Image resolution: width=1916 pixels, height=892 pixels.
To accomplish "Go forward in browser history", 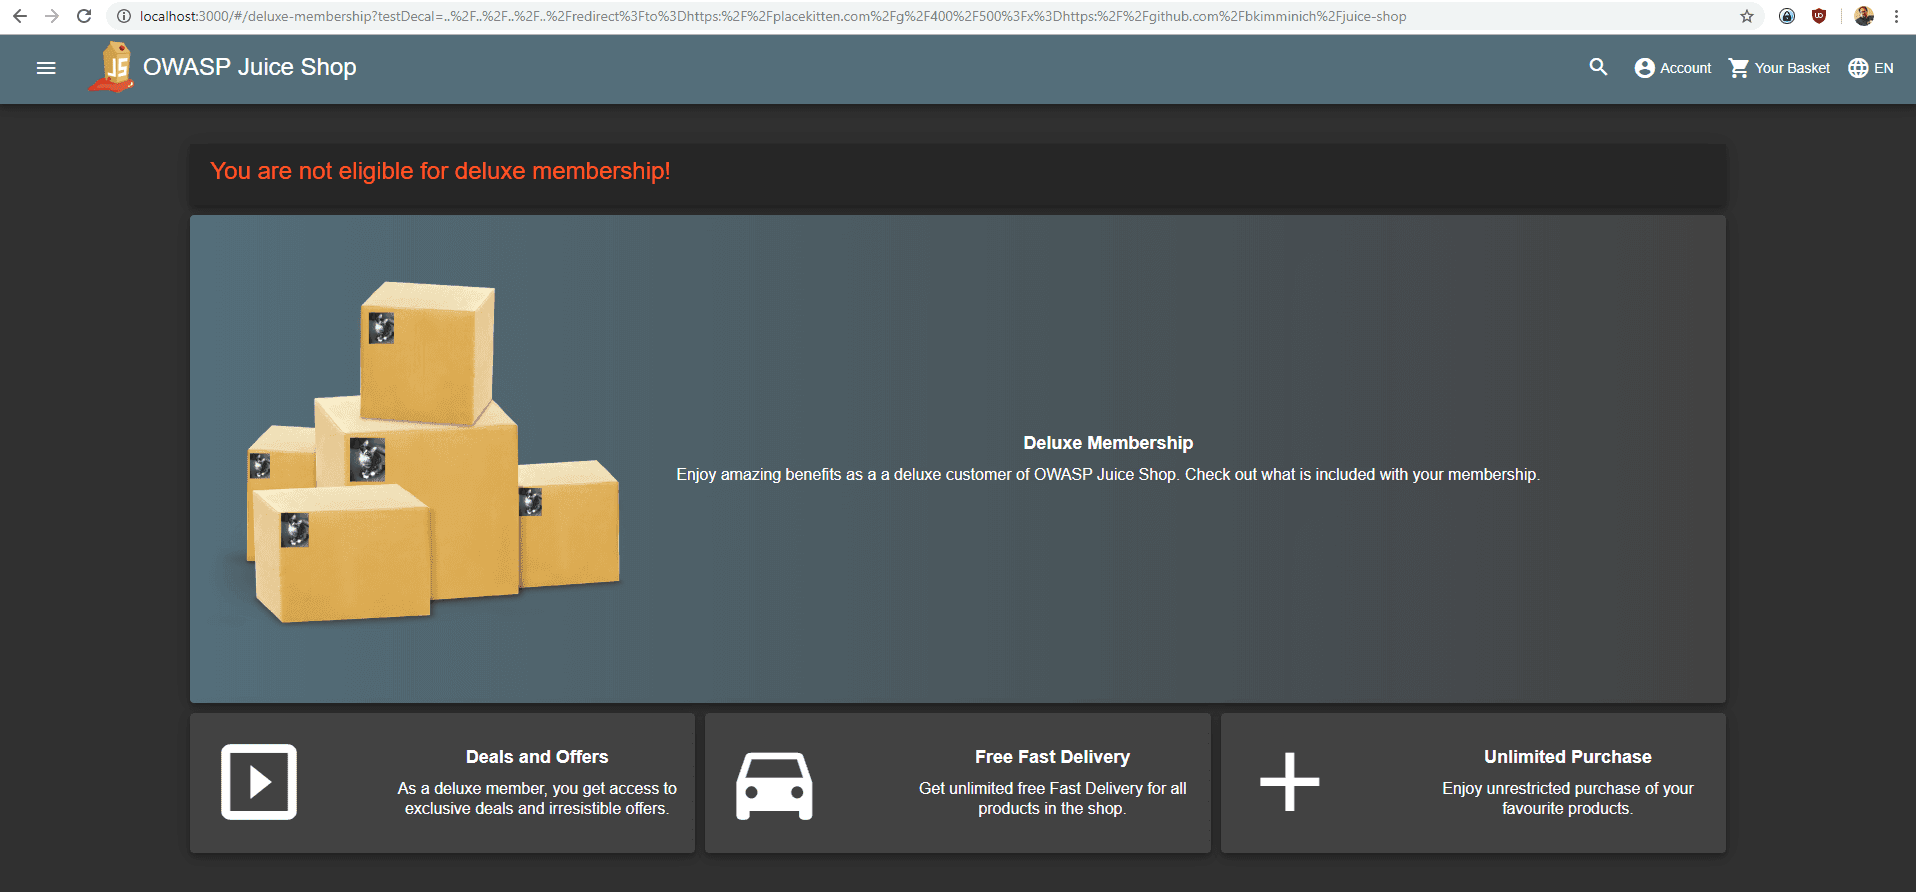I will pyautogui.click(x=52, y=16).
